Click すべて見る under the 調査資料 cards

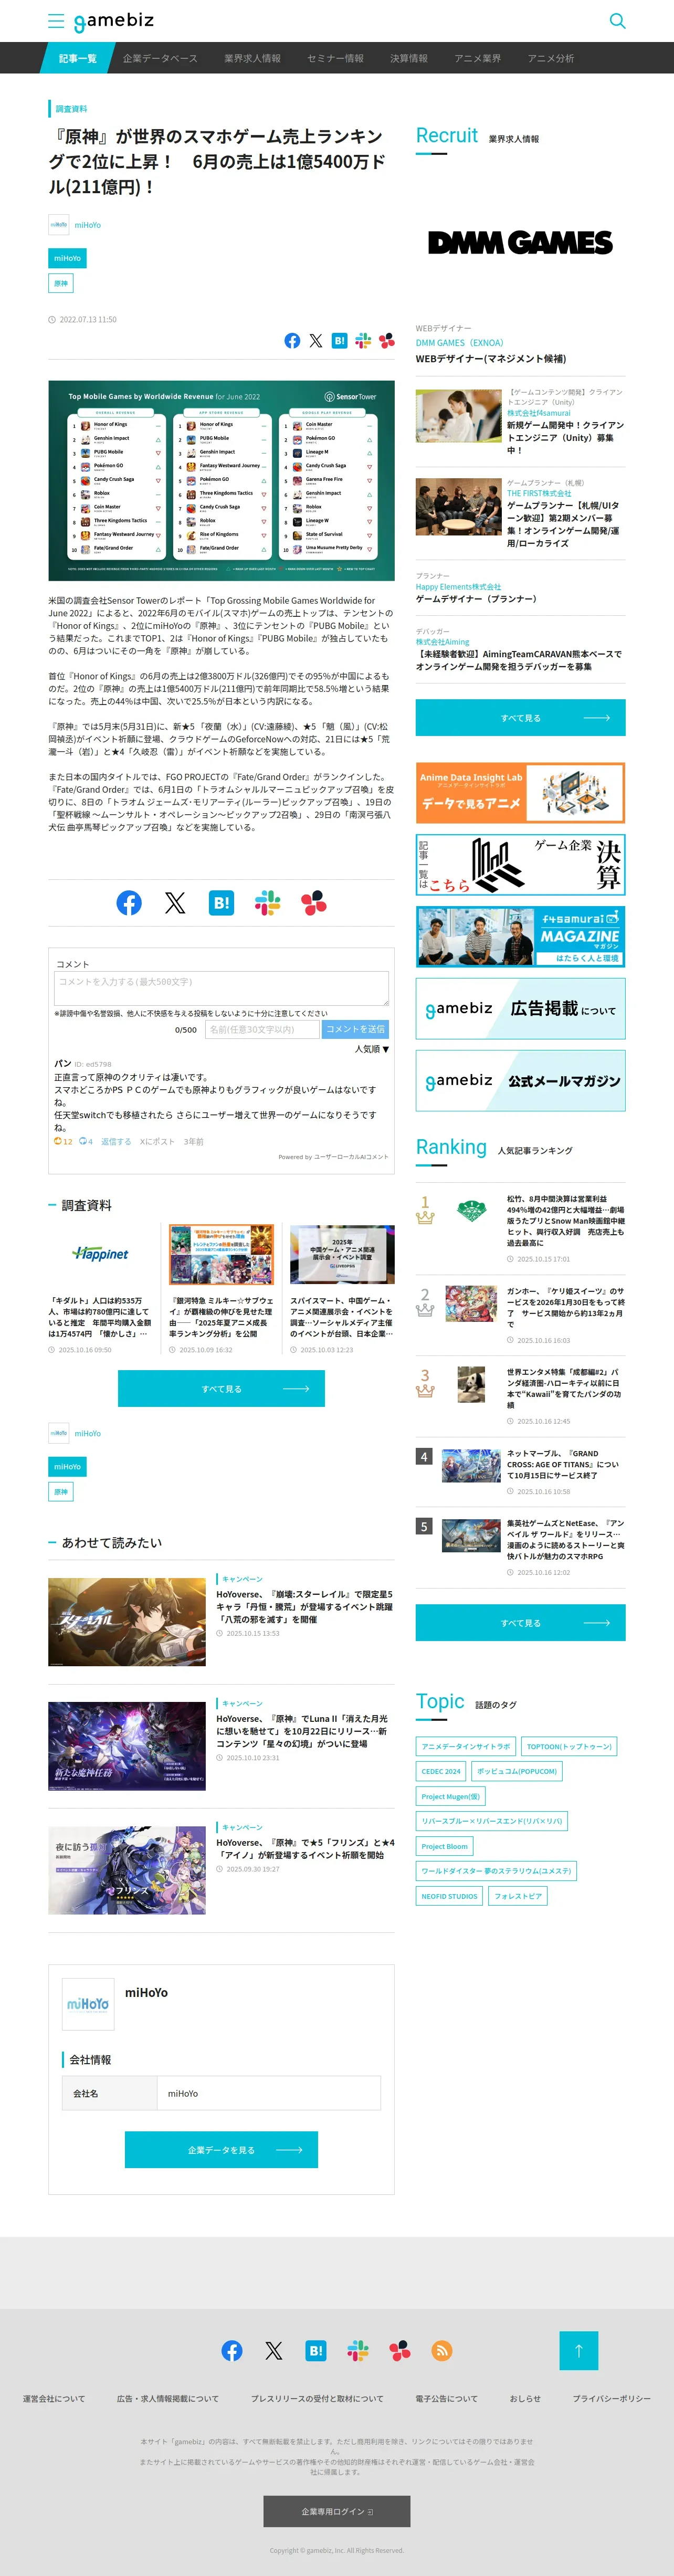tap(221, 1389)
